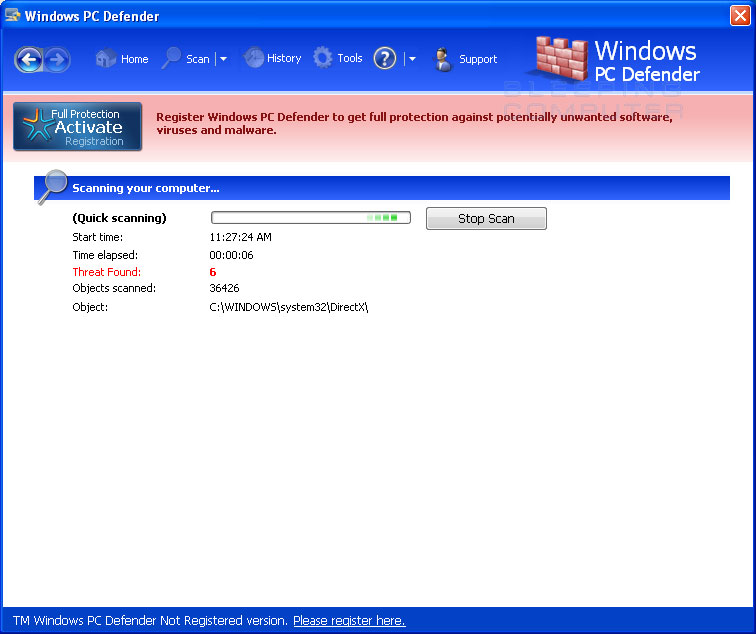Screen dimensions: 756x634
Task: Click the 'Object:' label
Action: click(x=90, y=307)
